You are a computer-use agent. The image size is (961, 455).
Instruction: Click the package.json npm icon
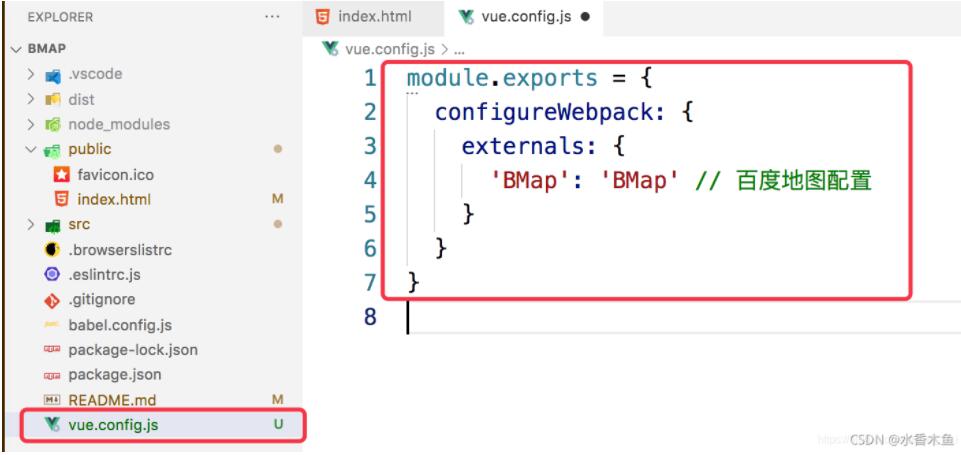point(53,375)
